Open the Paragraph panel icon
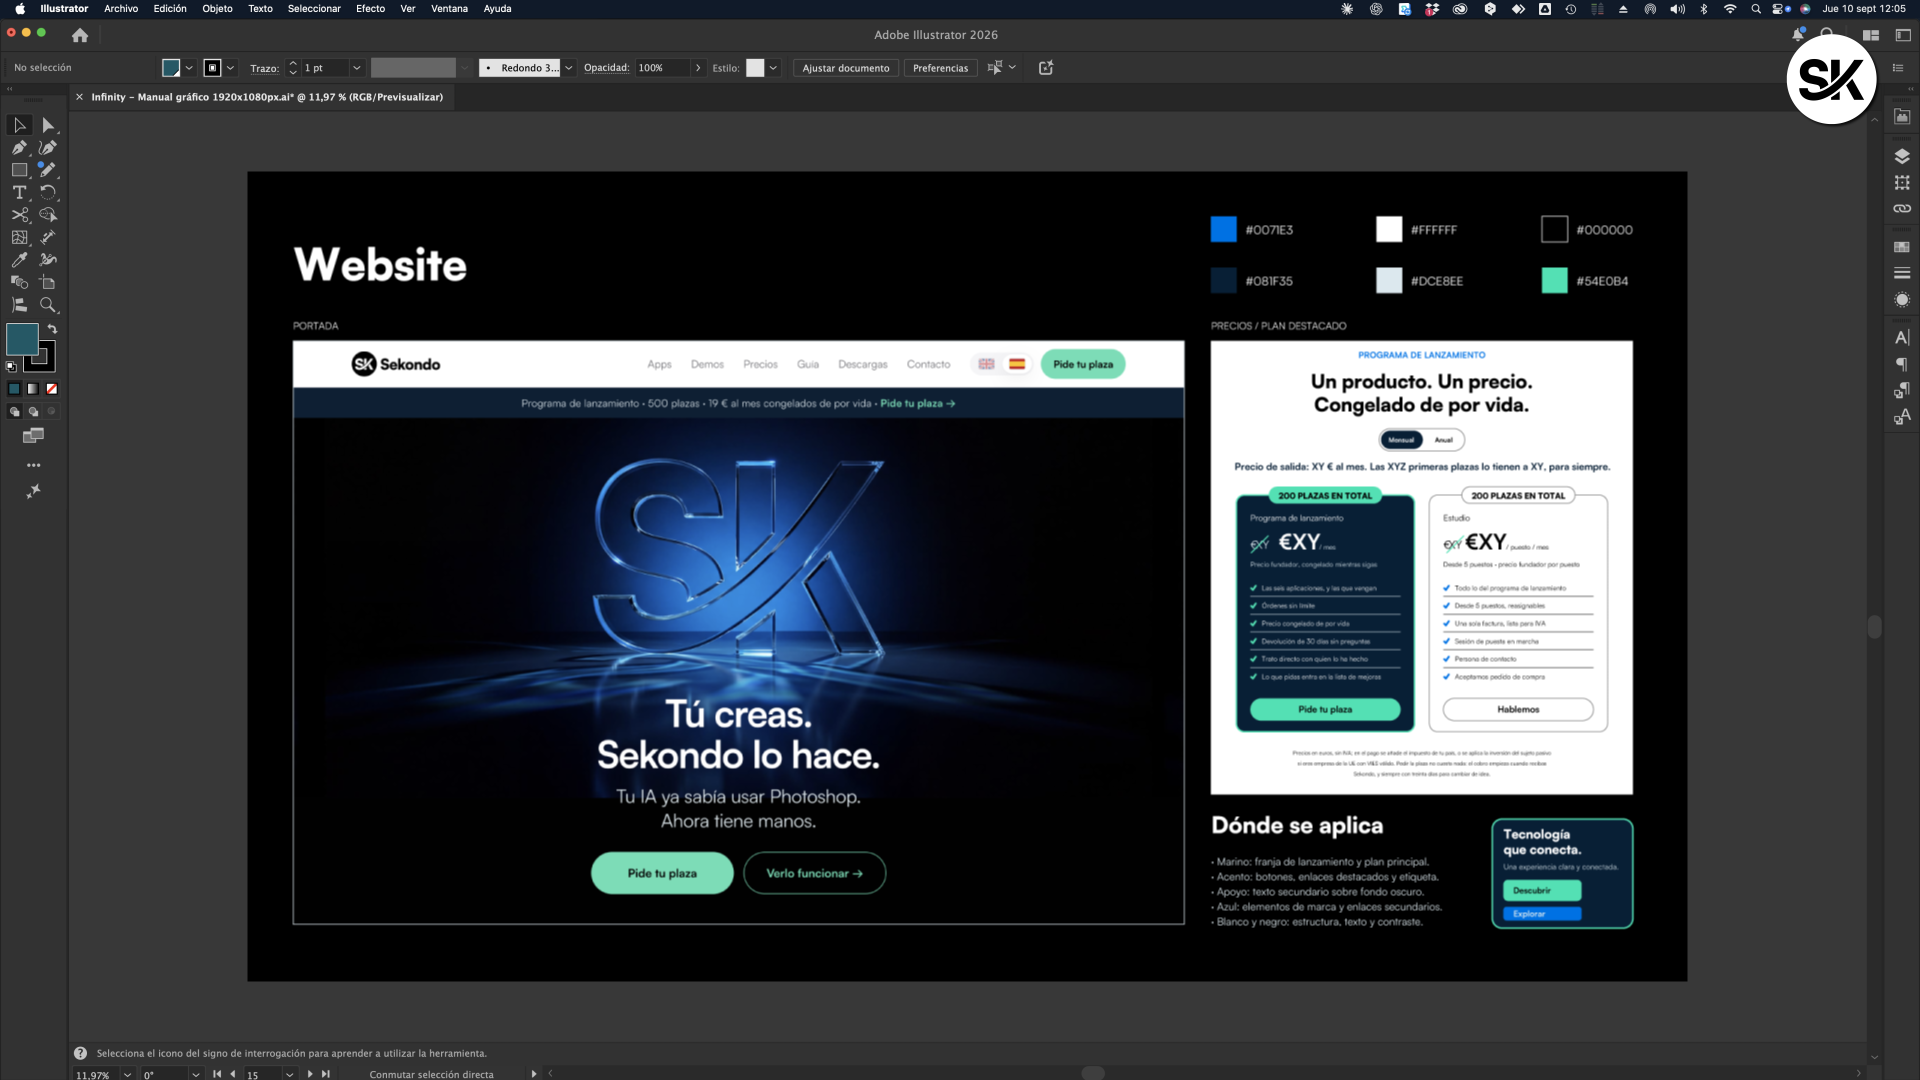The width and height of the screenshot is (1920, 1080). coord(1902,364)
